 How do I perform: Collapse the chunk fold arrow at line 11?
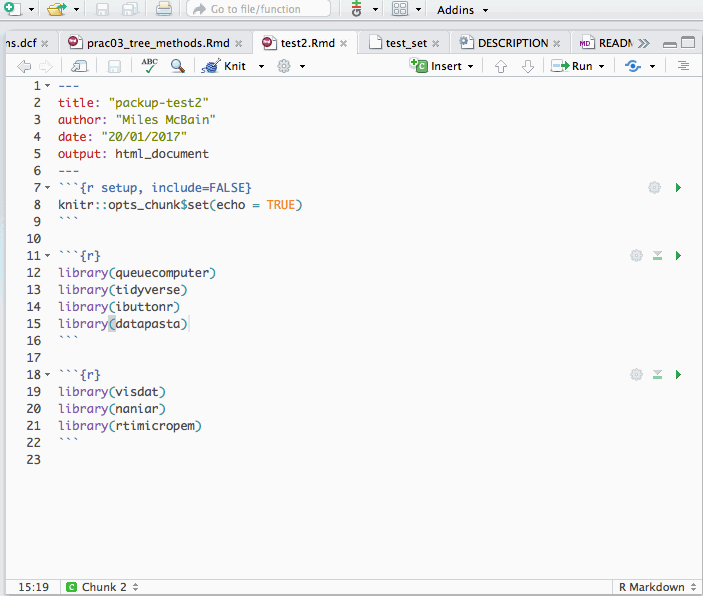[x=47, y=256]
